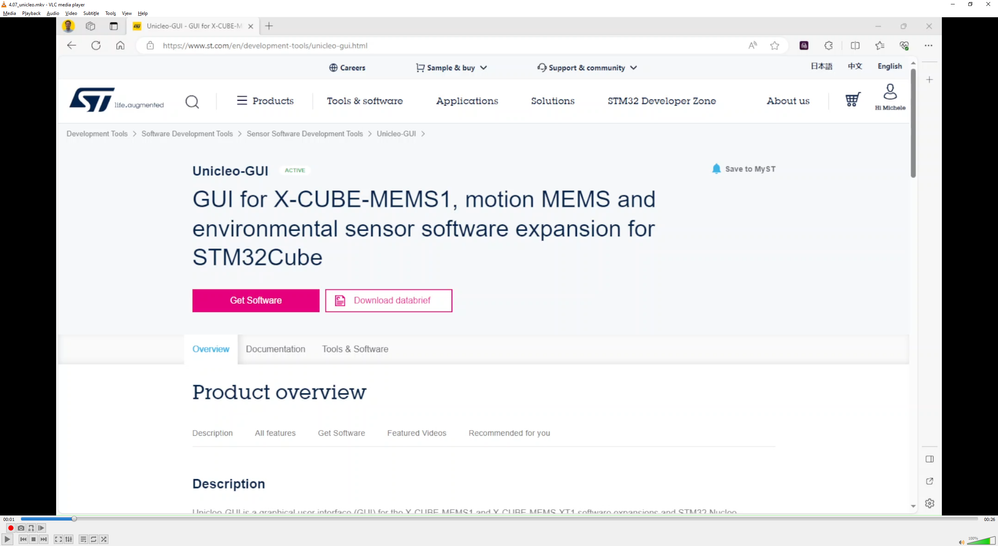Click the VLC seek bar
Screen dimensions: 998x546
499,519
